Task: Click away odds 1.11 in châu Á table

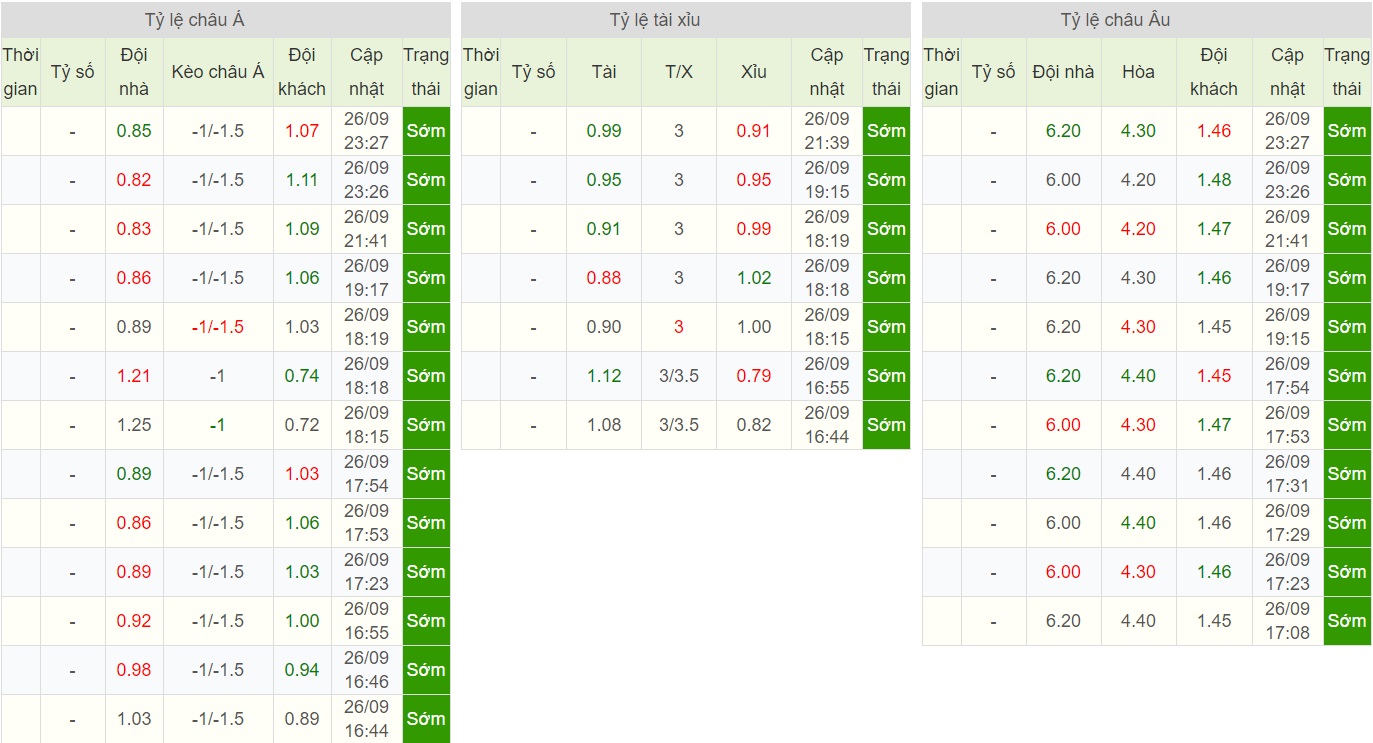Action: (302, 180)
